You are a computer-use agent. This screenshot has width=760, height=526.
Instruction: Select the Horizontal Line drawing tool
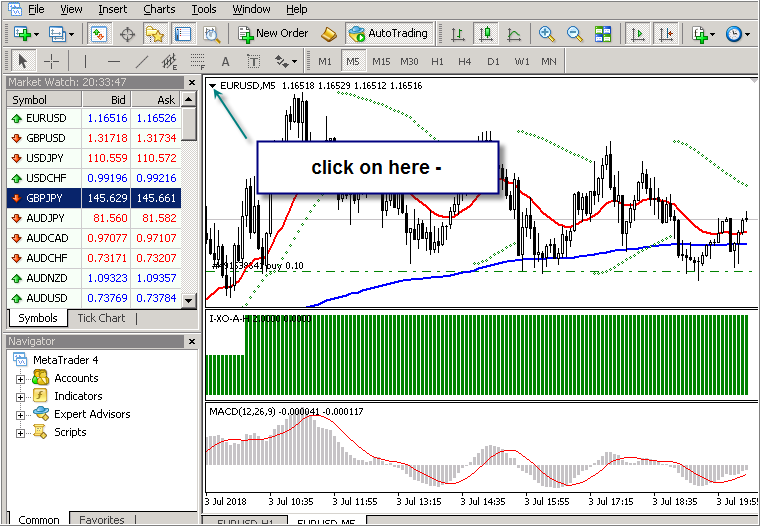tap(113, 61)
